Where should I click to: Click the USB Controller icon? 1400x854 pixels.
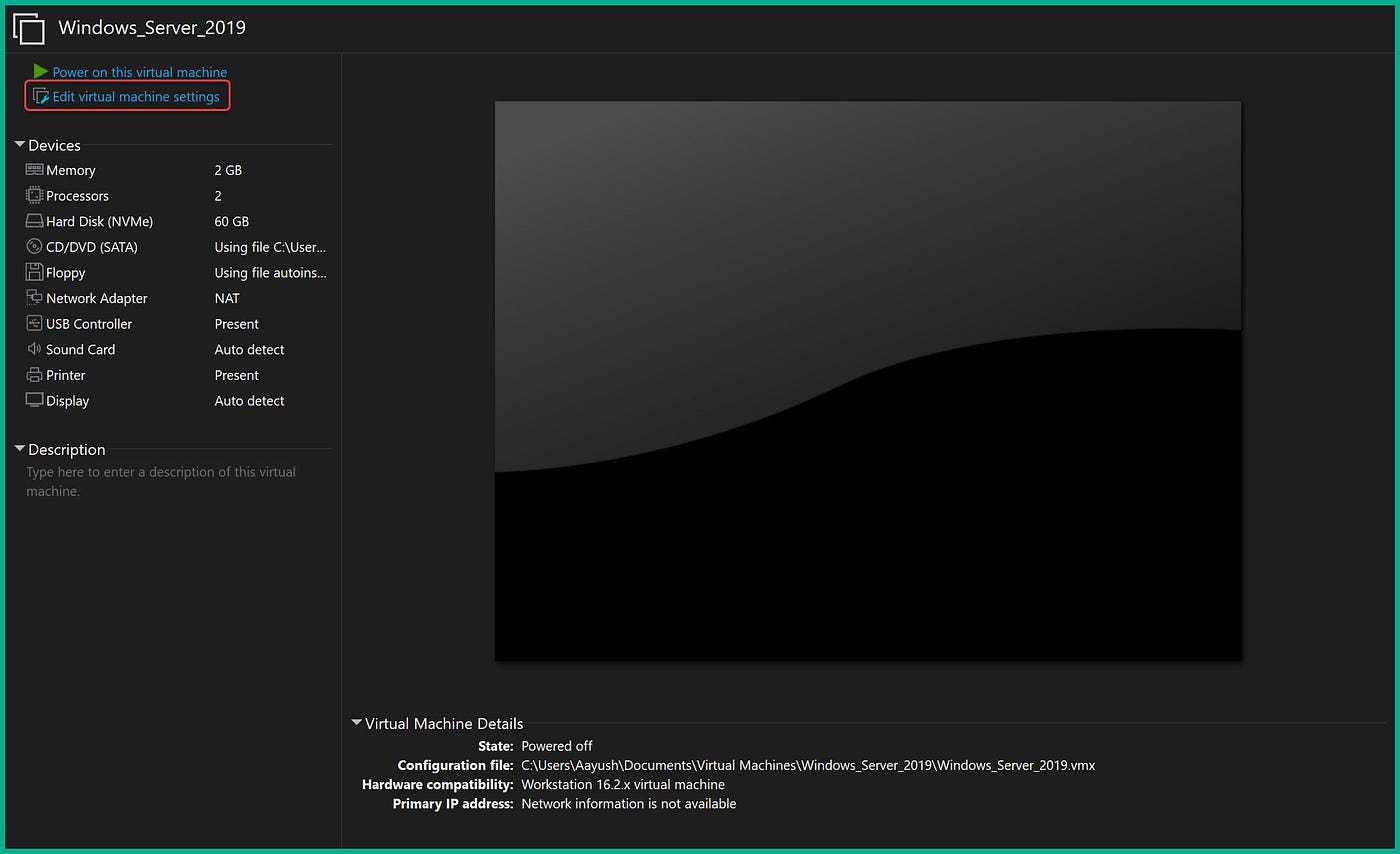pyautogui.click(x=34, y=323)
